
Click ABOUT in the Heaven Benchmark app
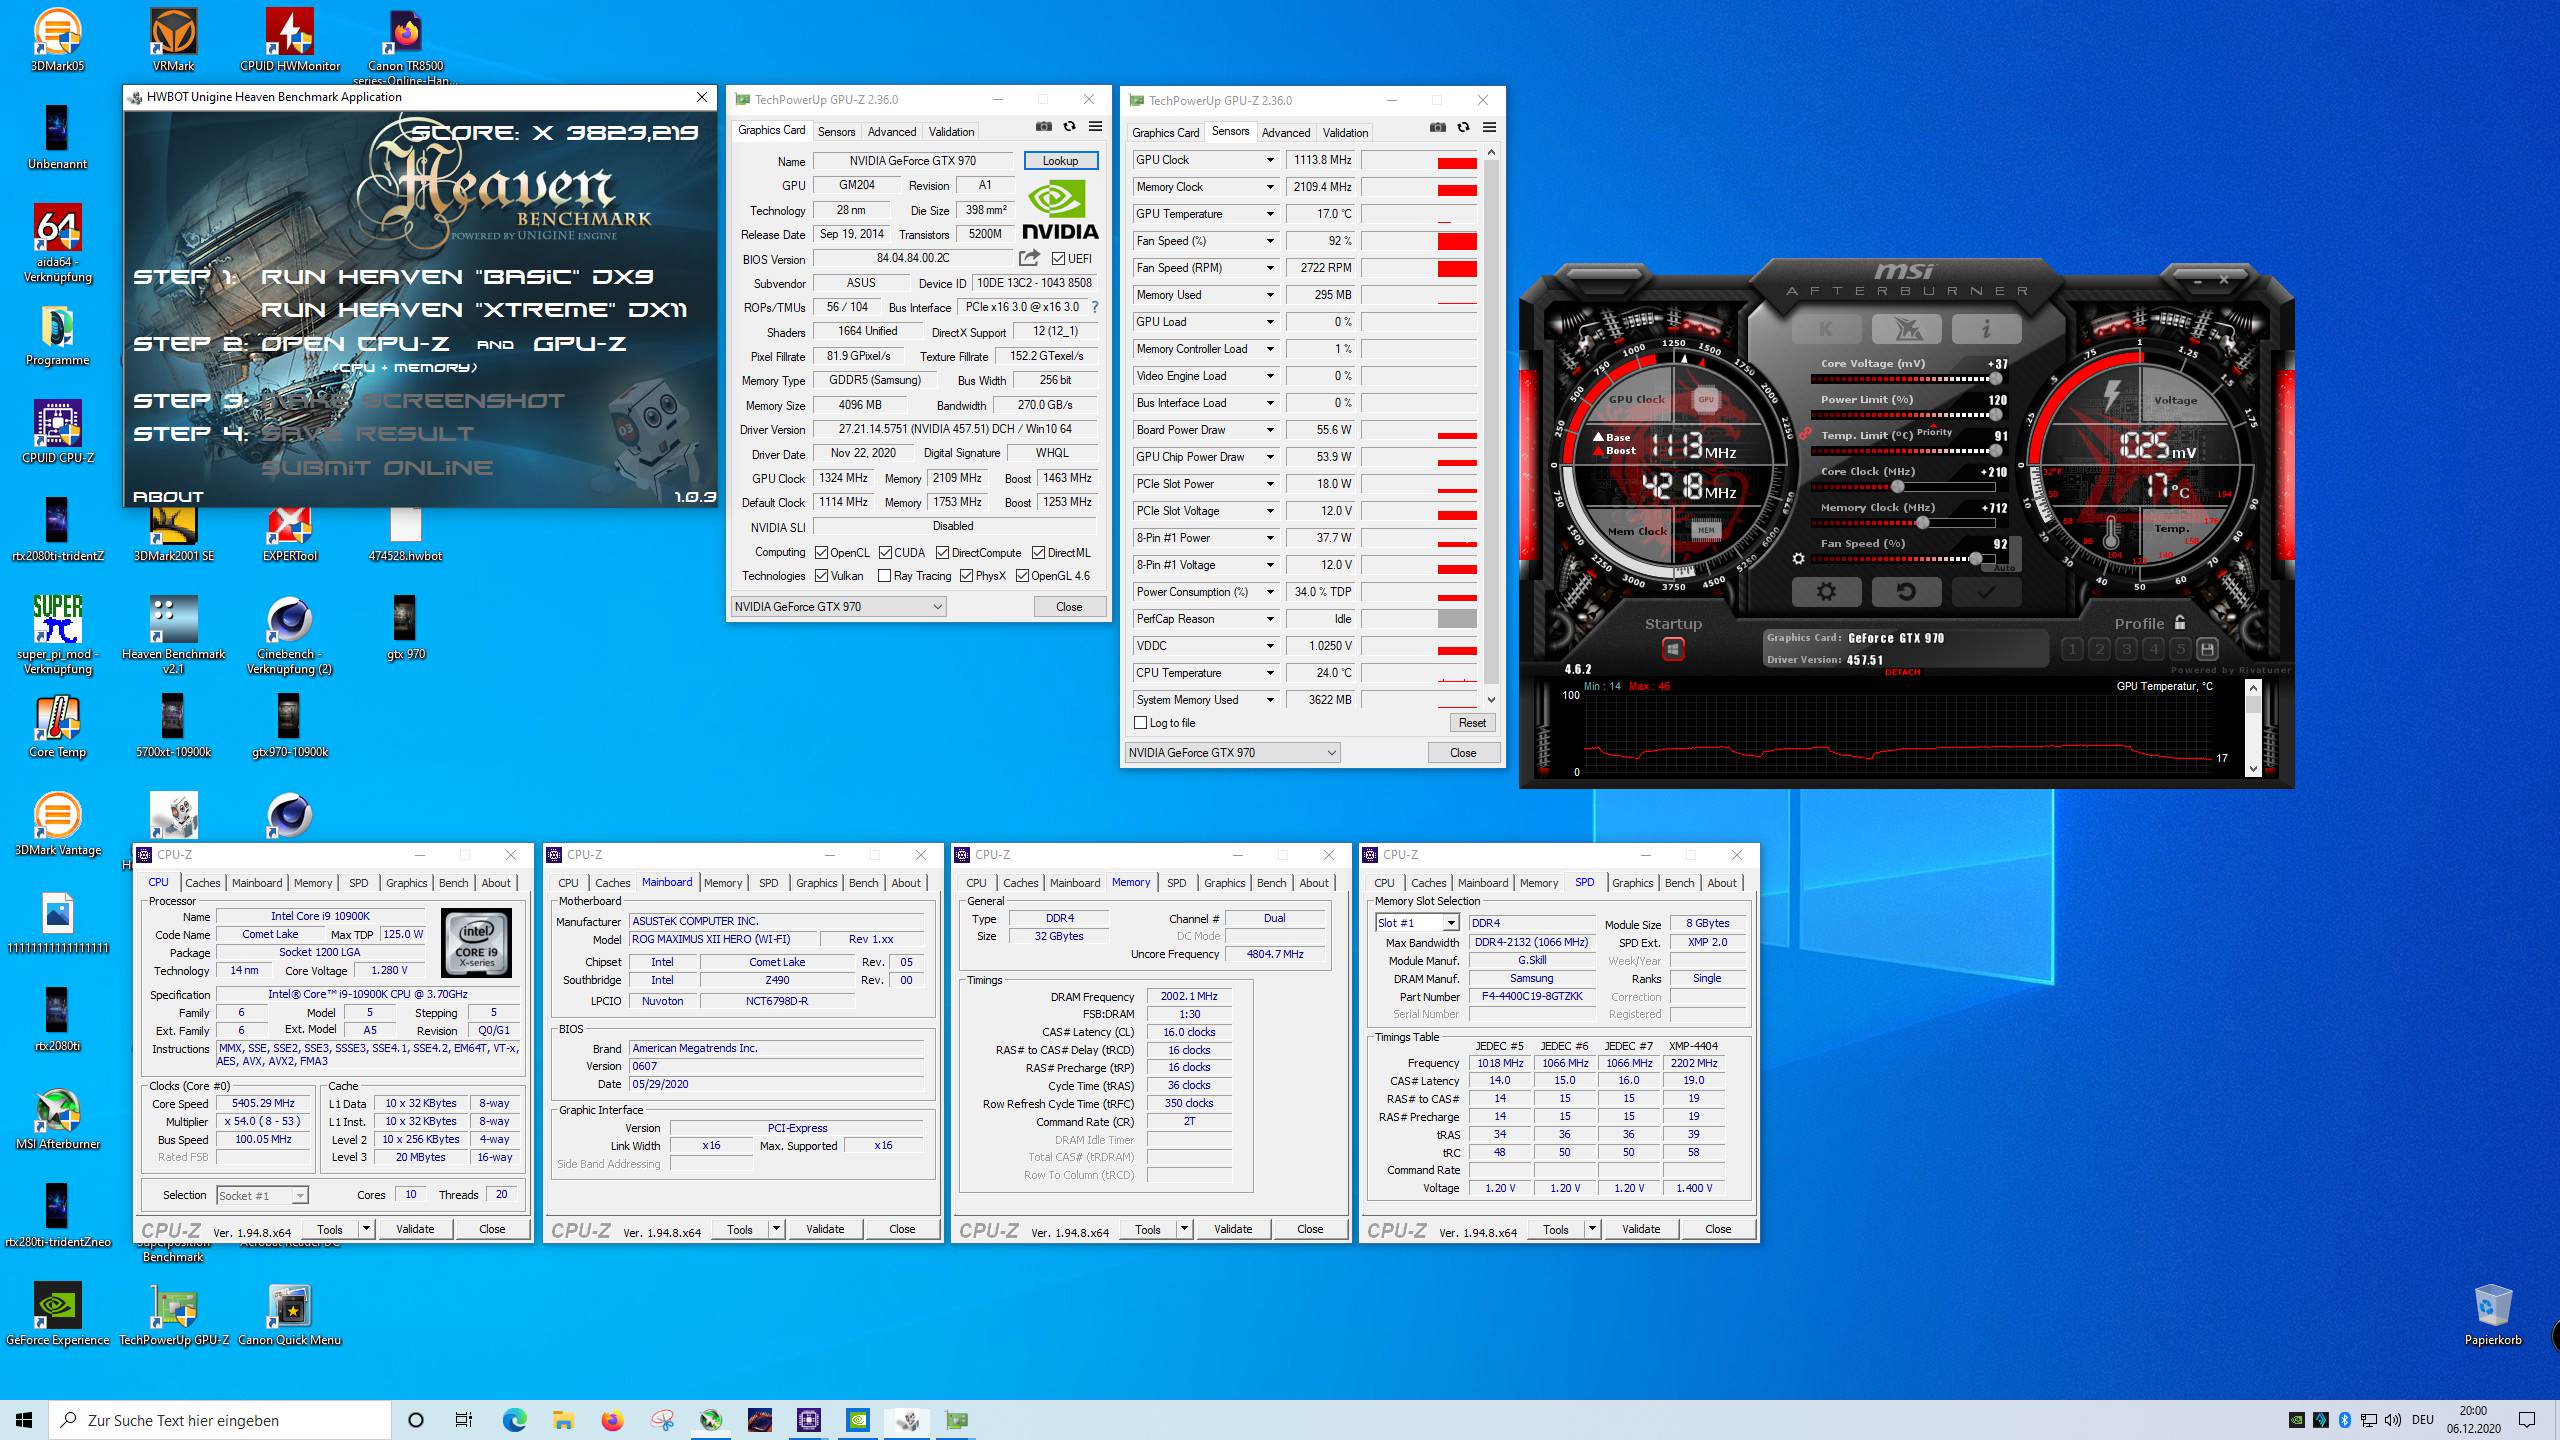pyautogui.click(x=168, y=497)
